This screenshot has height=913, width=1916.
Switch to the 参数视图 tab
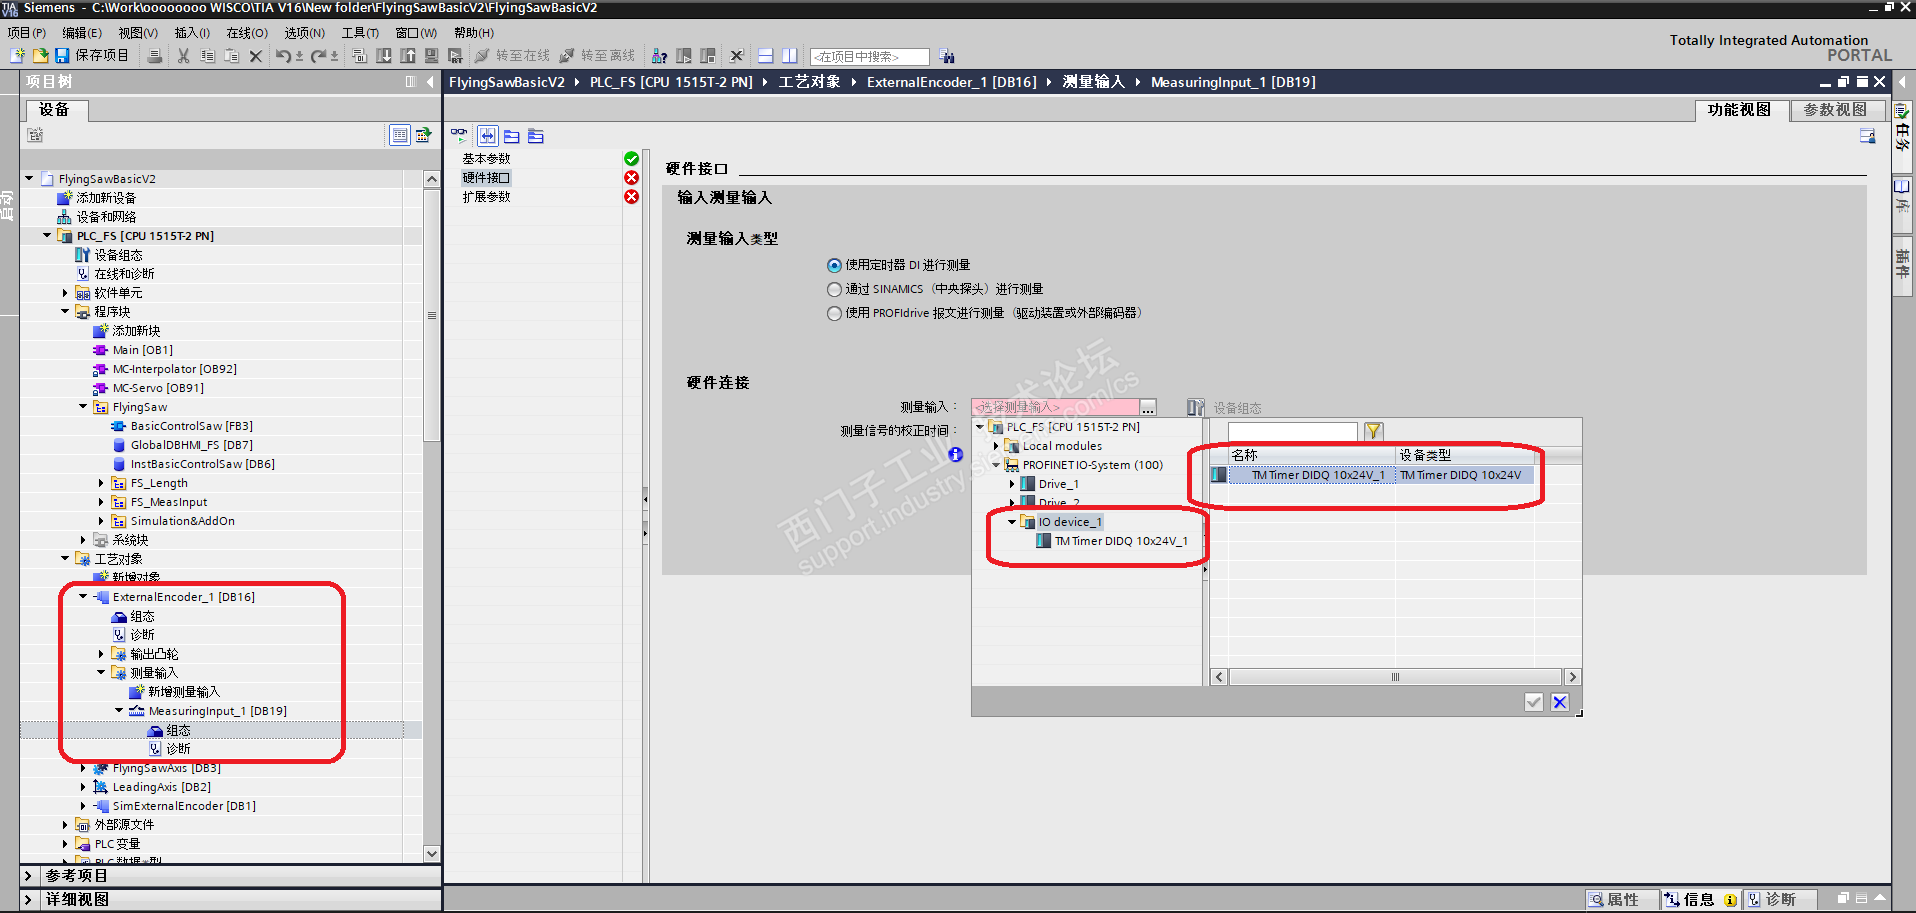coord(1835,110)
